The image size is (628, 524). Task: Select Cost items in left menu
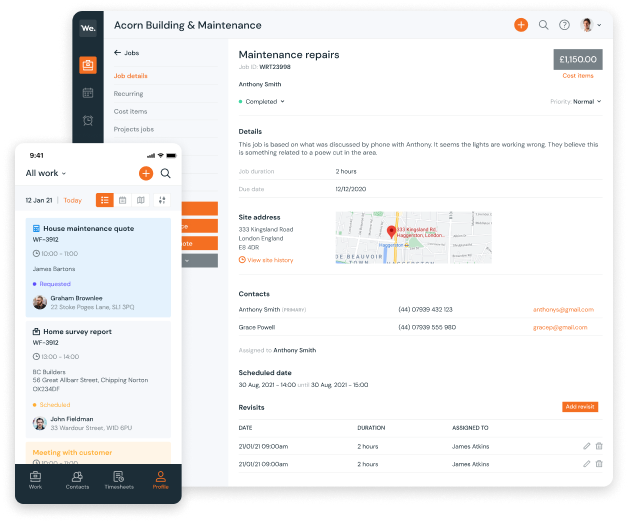[x=130, y=111]
